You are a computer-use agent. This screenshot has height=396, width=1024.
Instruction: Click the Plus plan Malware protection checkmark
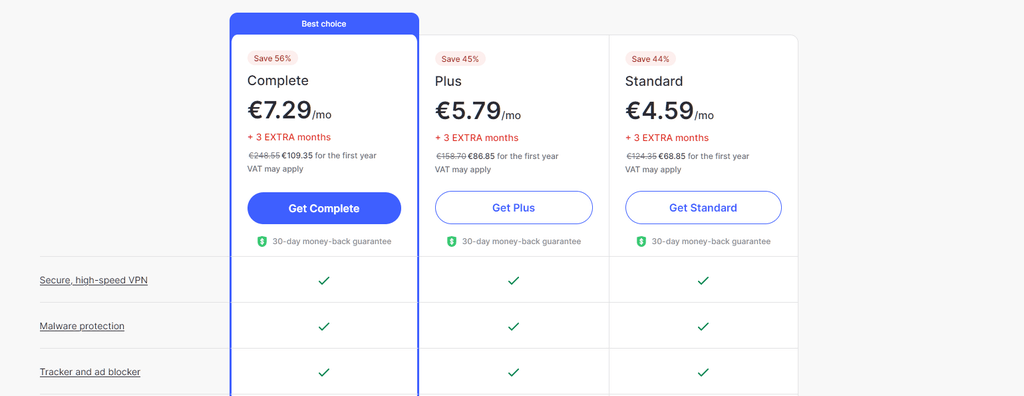point(513,326)
